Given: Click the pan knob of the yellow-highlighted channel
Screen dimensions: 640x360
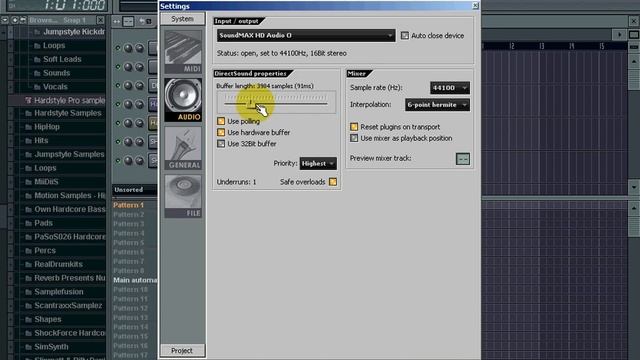Looking at the screenshot, I should click(128, 123).
